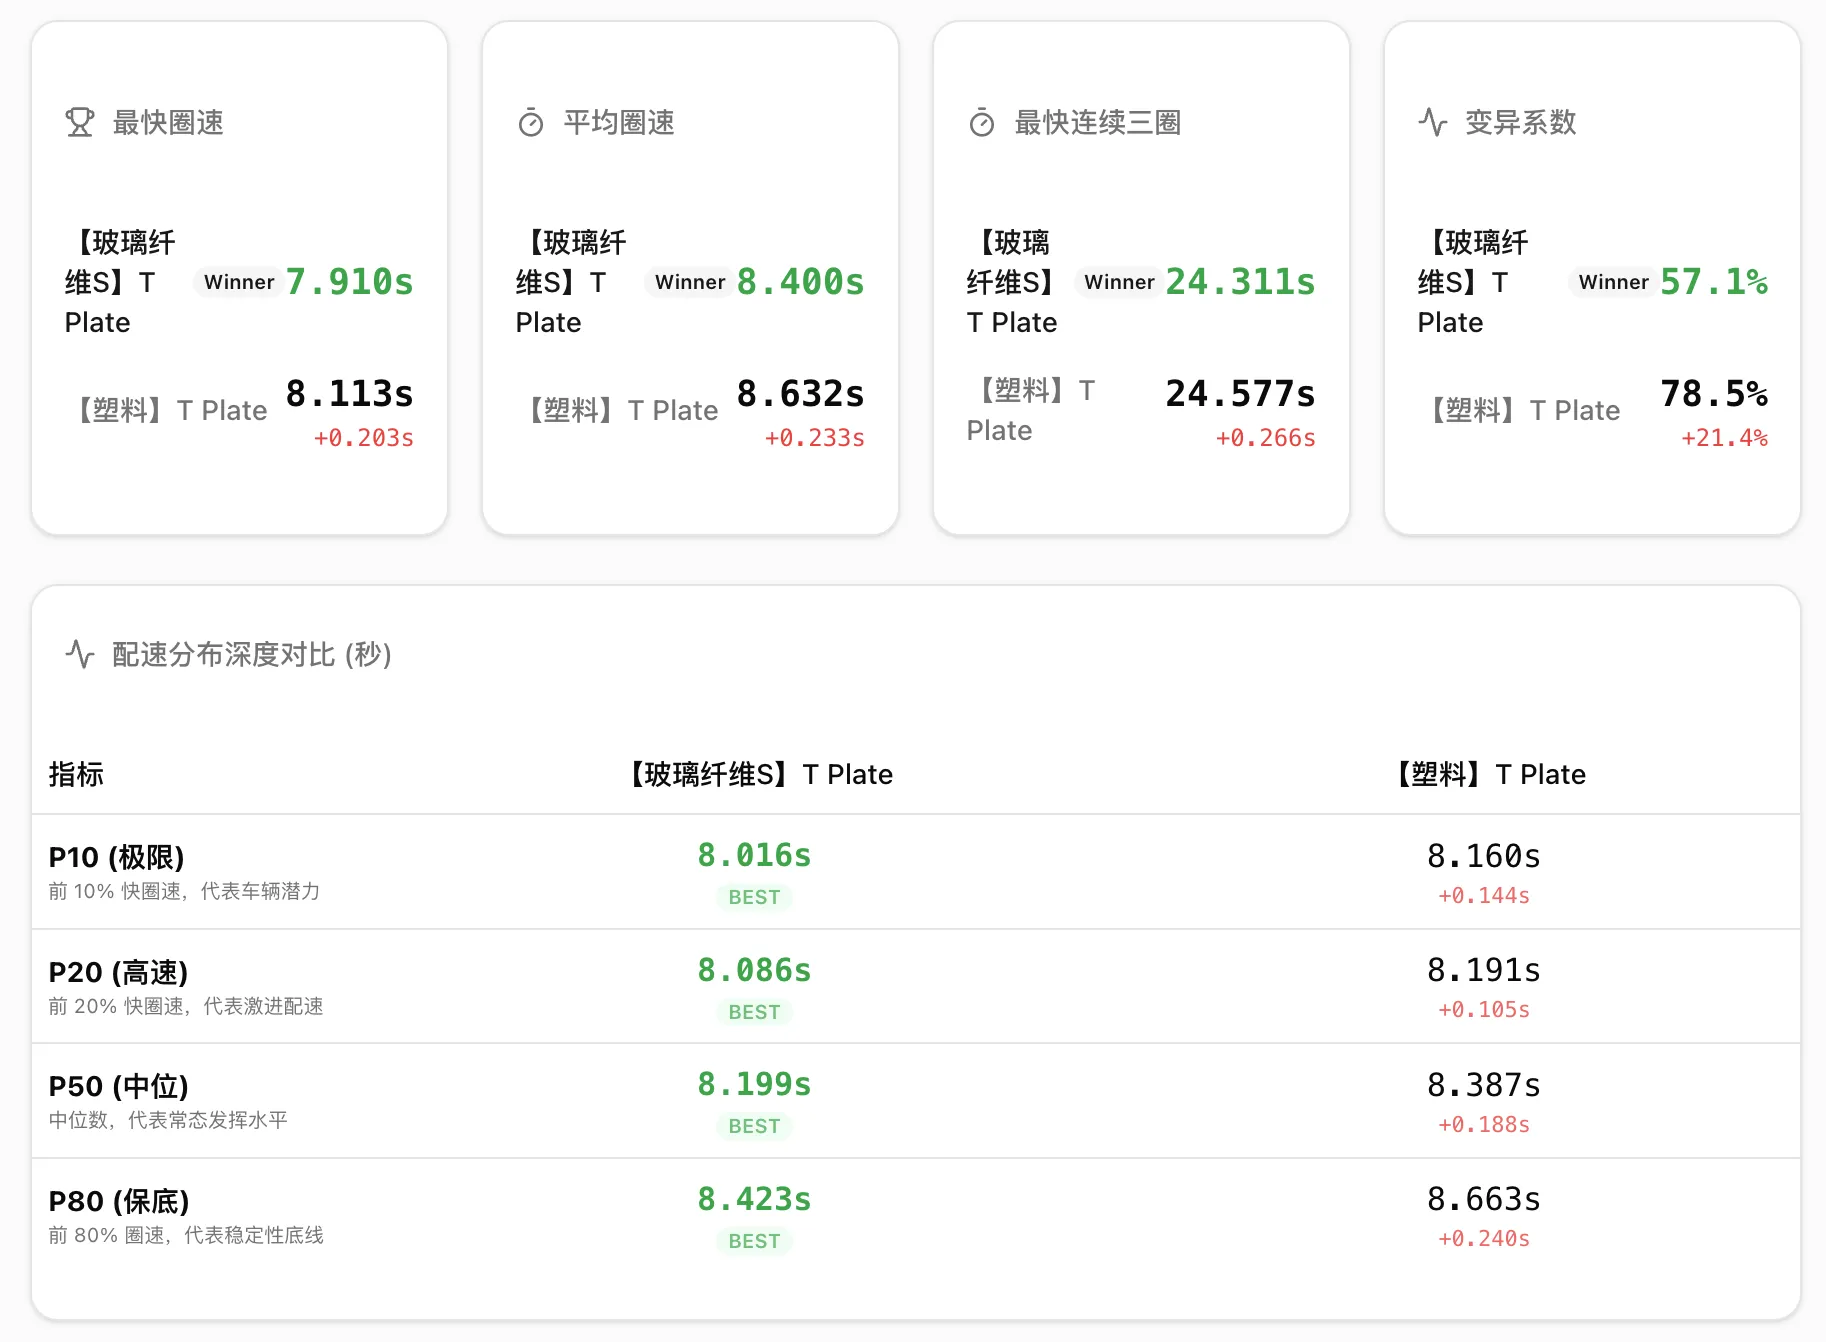Click the Winner badge showing 24.311s
The width and height of the screenshot is (1826, 1342).
coord(1118,282)
